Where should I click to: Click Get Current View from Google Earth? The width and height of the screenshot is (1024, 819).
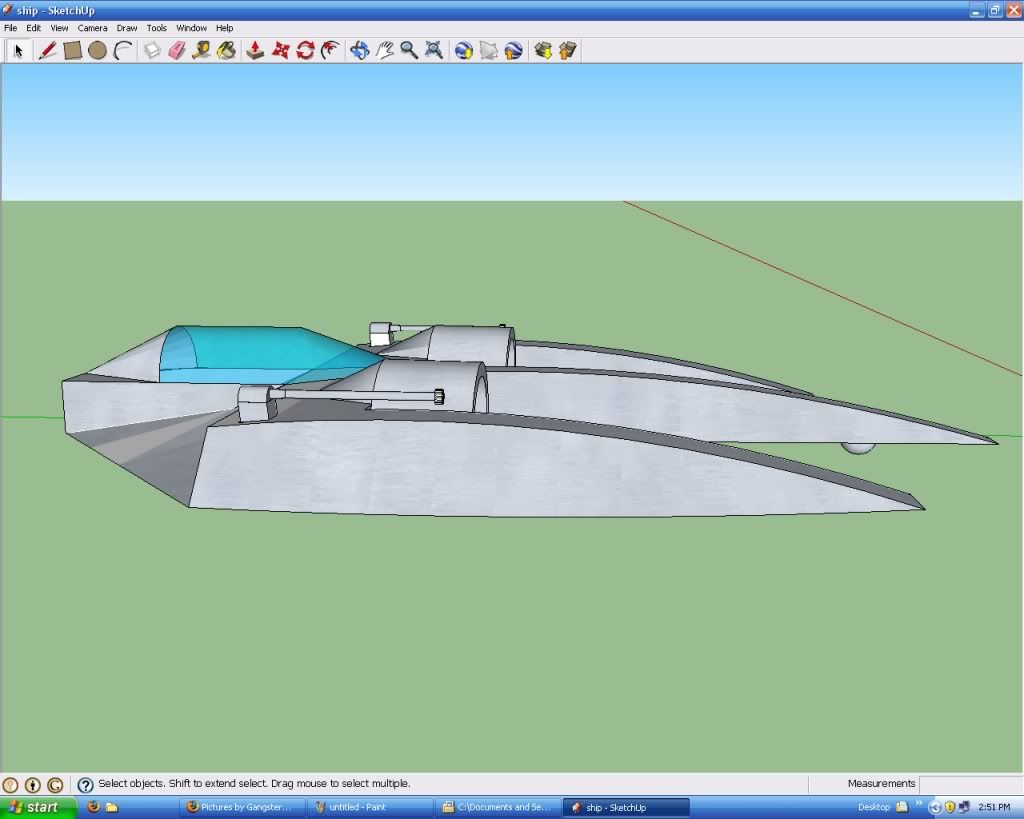(464, 50)
